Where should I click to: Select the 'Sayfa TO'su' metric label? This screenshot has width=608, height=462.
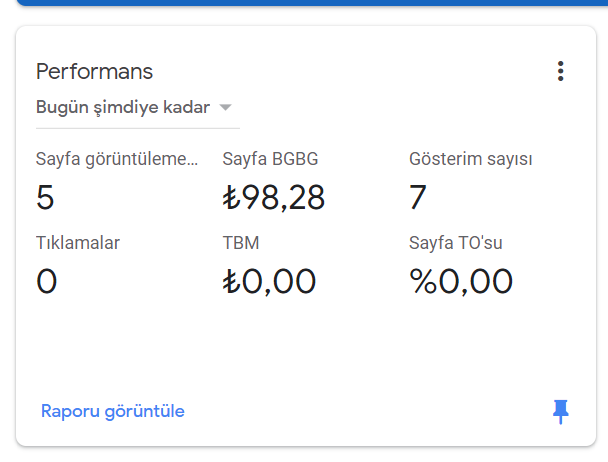point(456,243)
